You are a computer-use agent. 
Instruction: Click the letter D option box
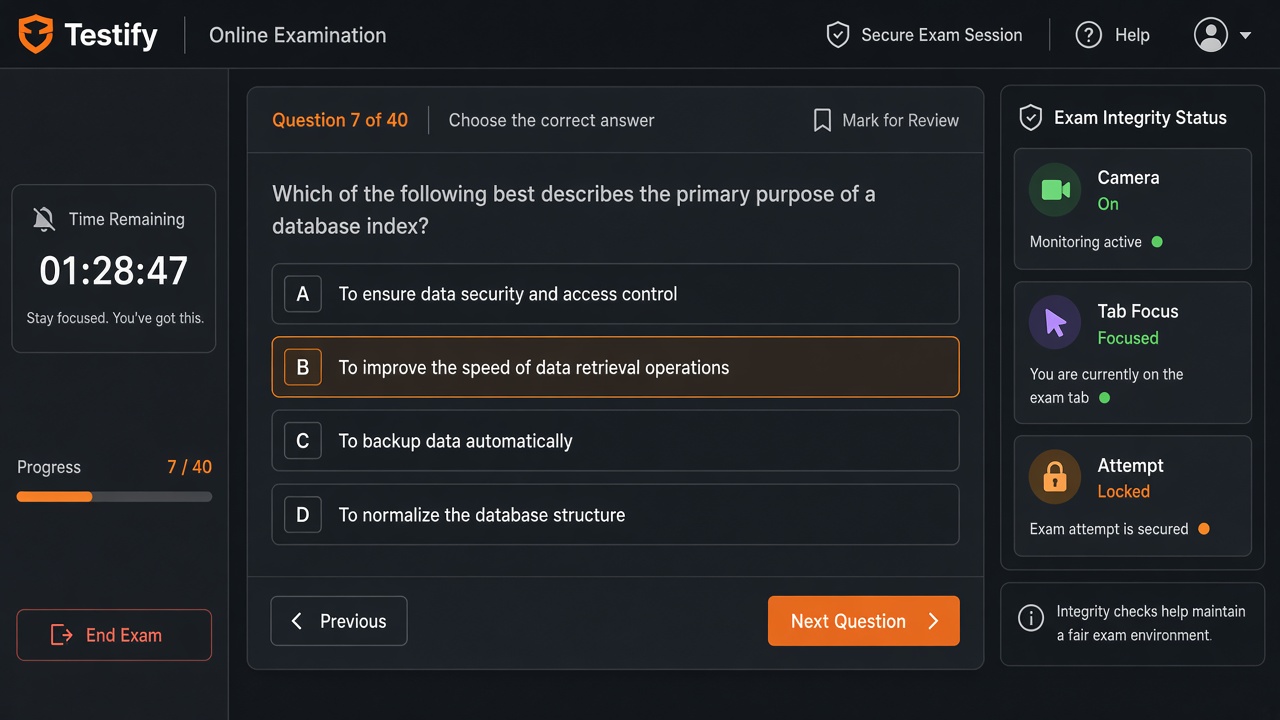(303, 515)
